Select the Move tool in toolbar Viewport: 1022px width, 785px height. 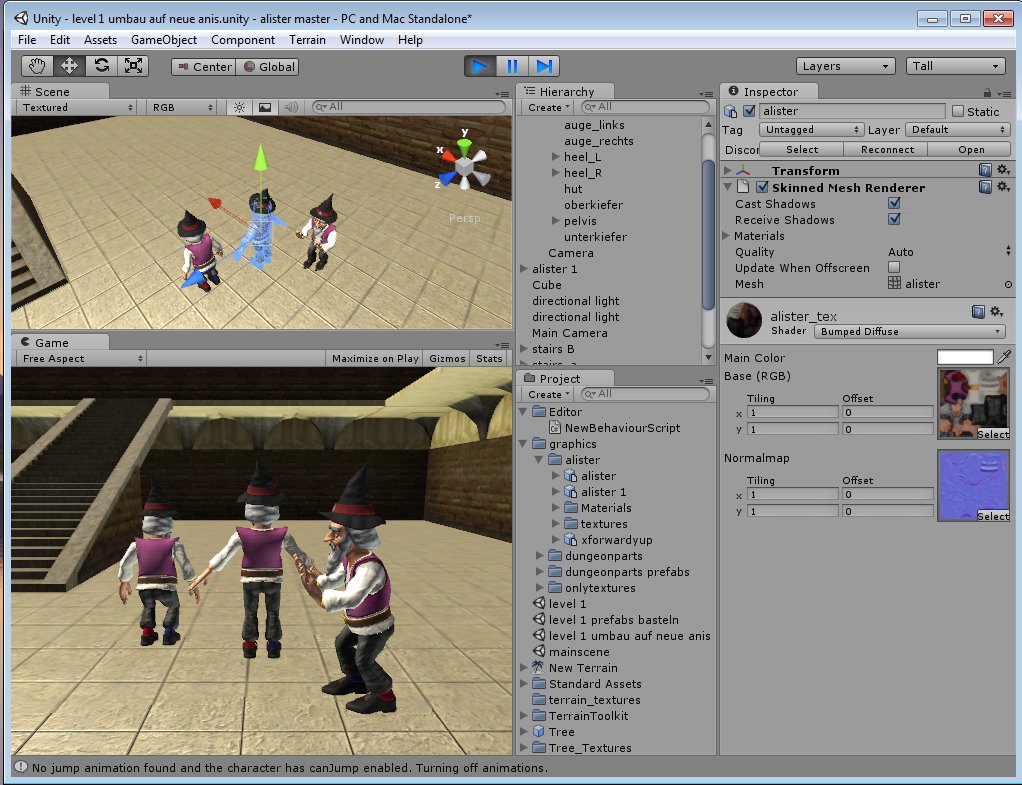(70, 66)
